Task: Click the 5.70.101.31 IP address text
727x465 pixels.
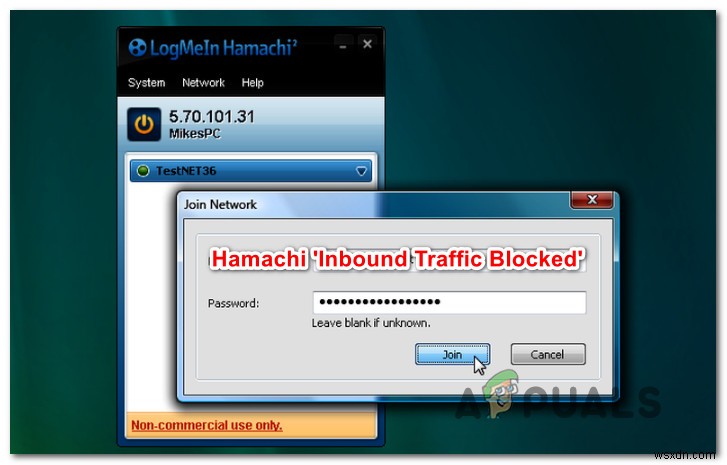Action: click(x=212, y=116)
